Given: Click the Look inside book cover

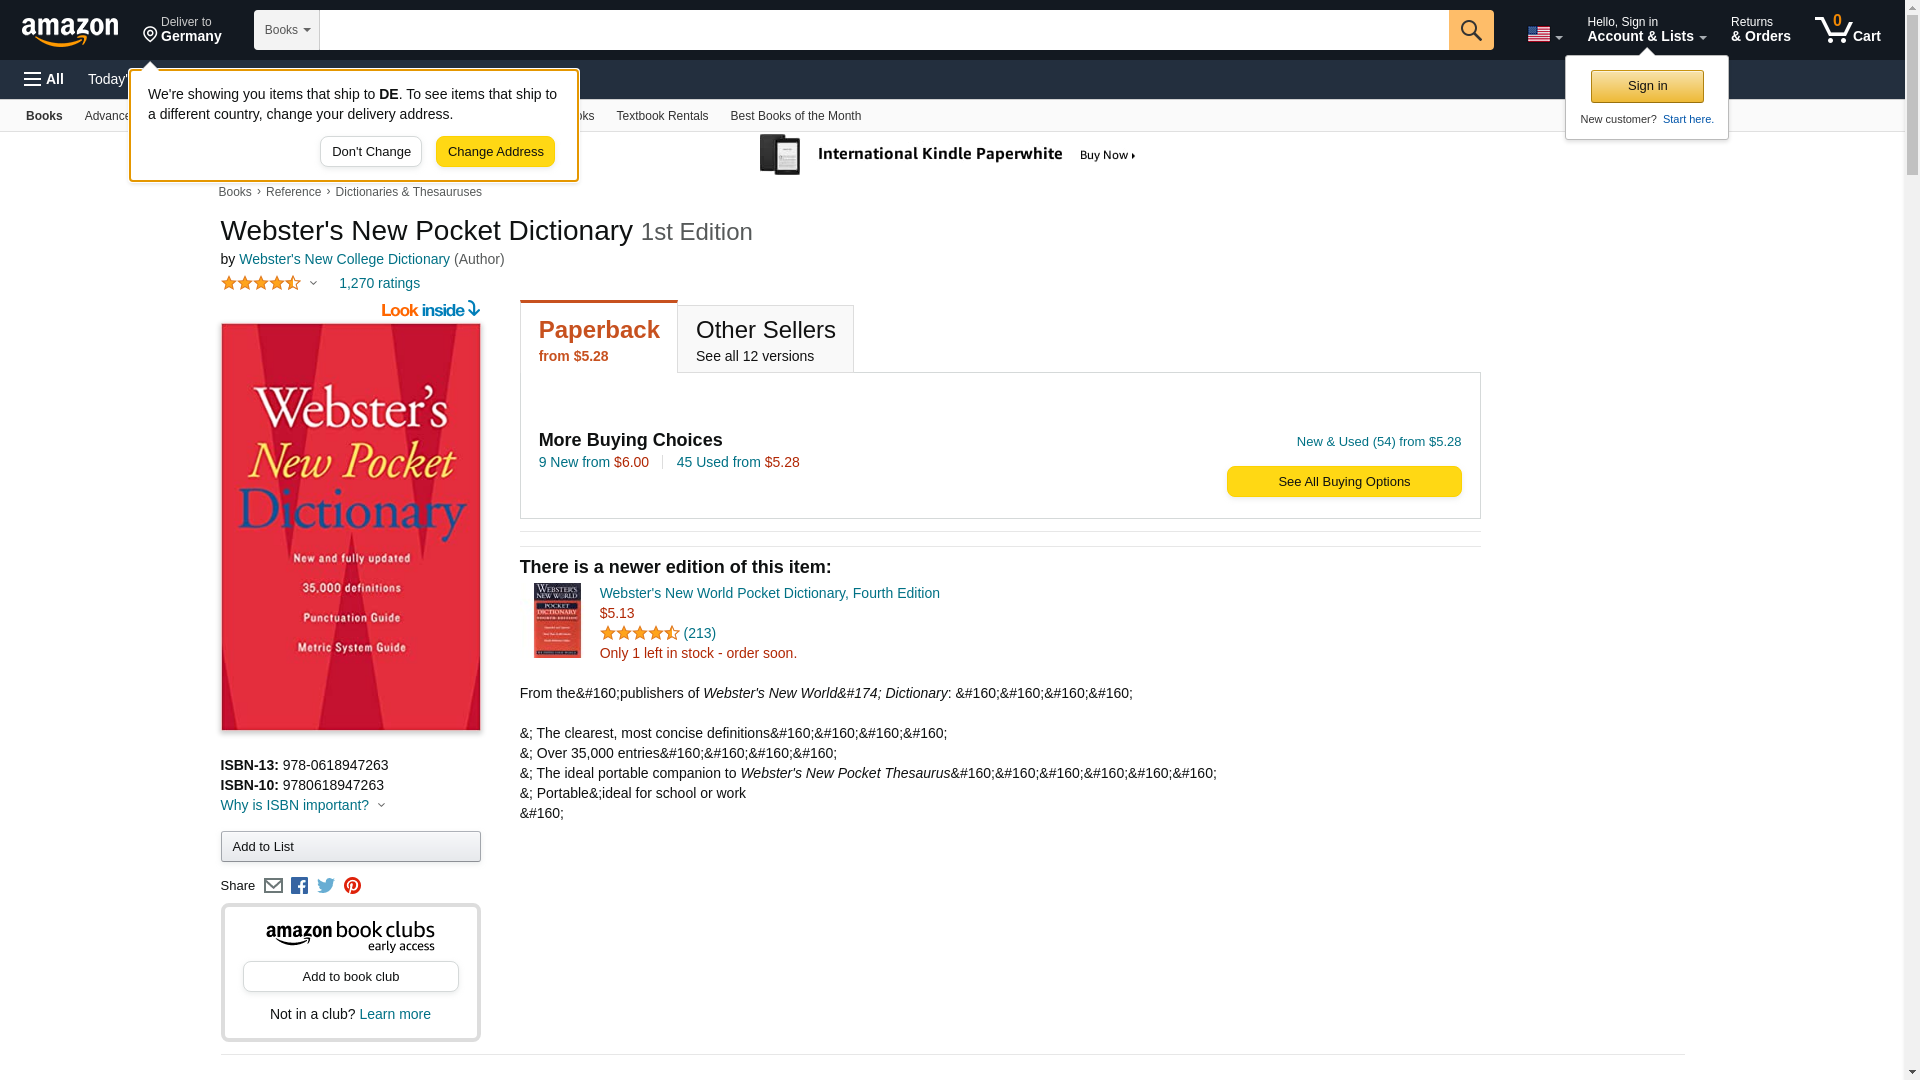Looking at the screenshot, I should tap(350, 526).
